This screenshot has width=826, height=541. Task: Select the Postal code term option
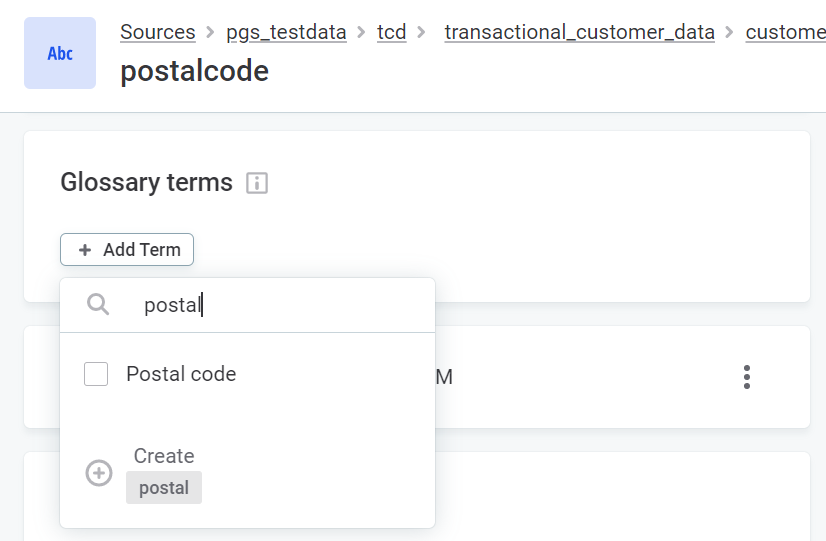coord(181,374)
